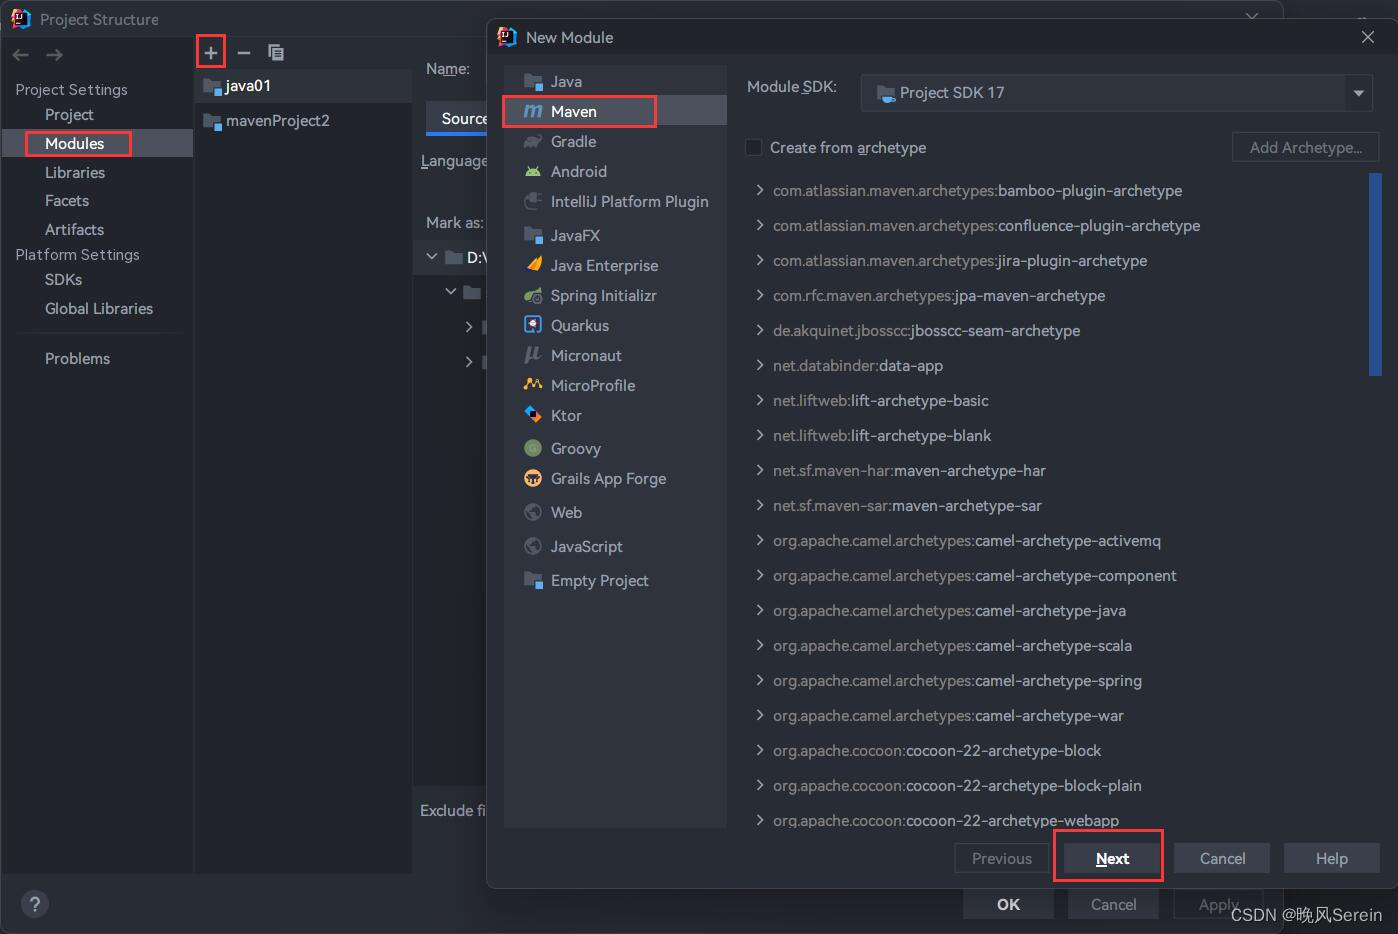Expand camel-archetype-activemq entry
This screenshot has width=1398, height=934.
pos(760,541)
